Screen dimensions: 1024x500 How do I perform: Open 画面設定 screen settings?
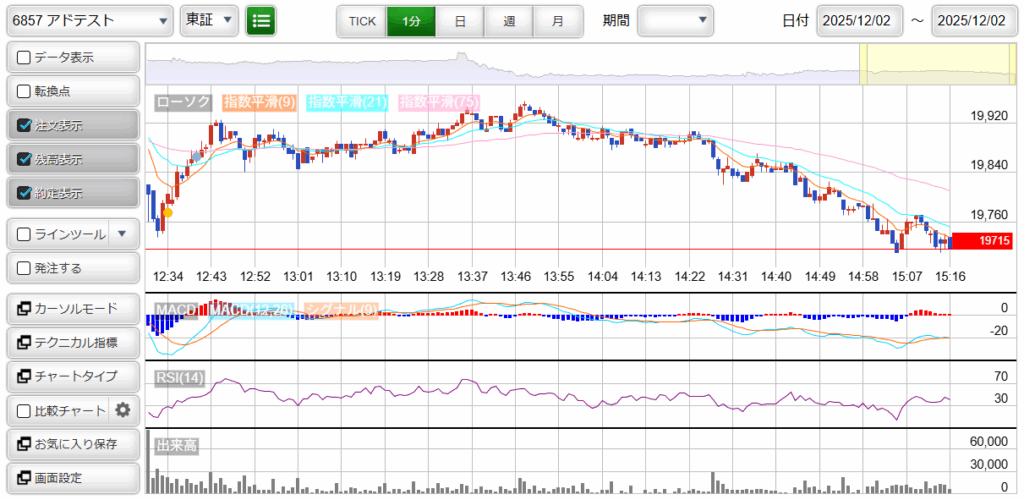pos(72,478)
